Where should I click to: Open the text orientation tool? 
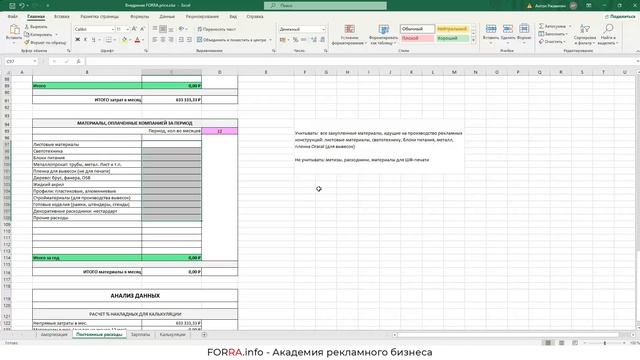(x=182, y=29)
